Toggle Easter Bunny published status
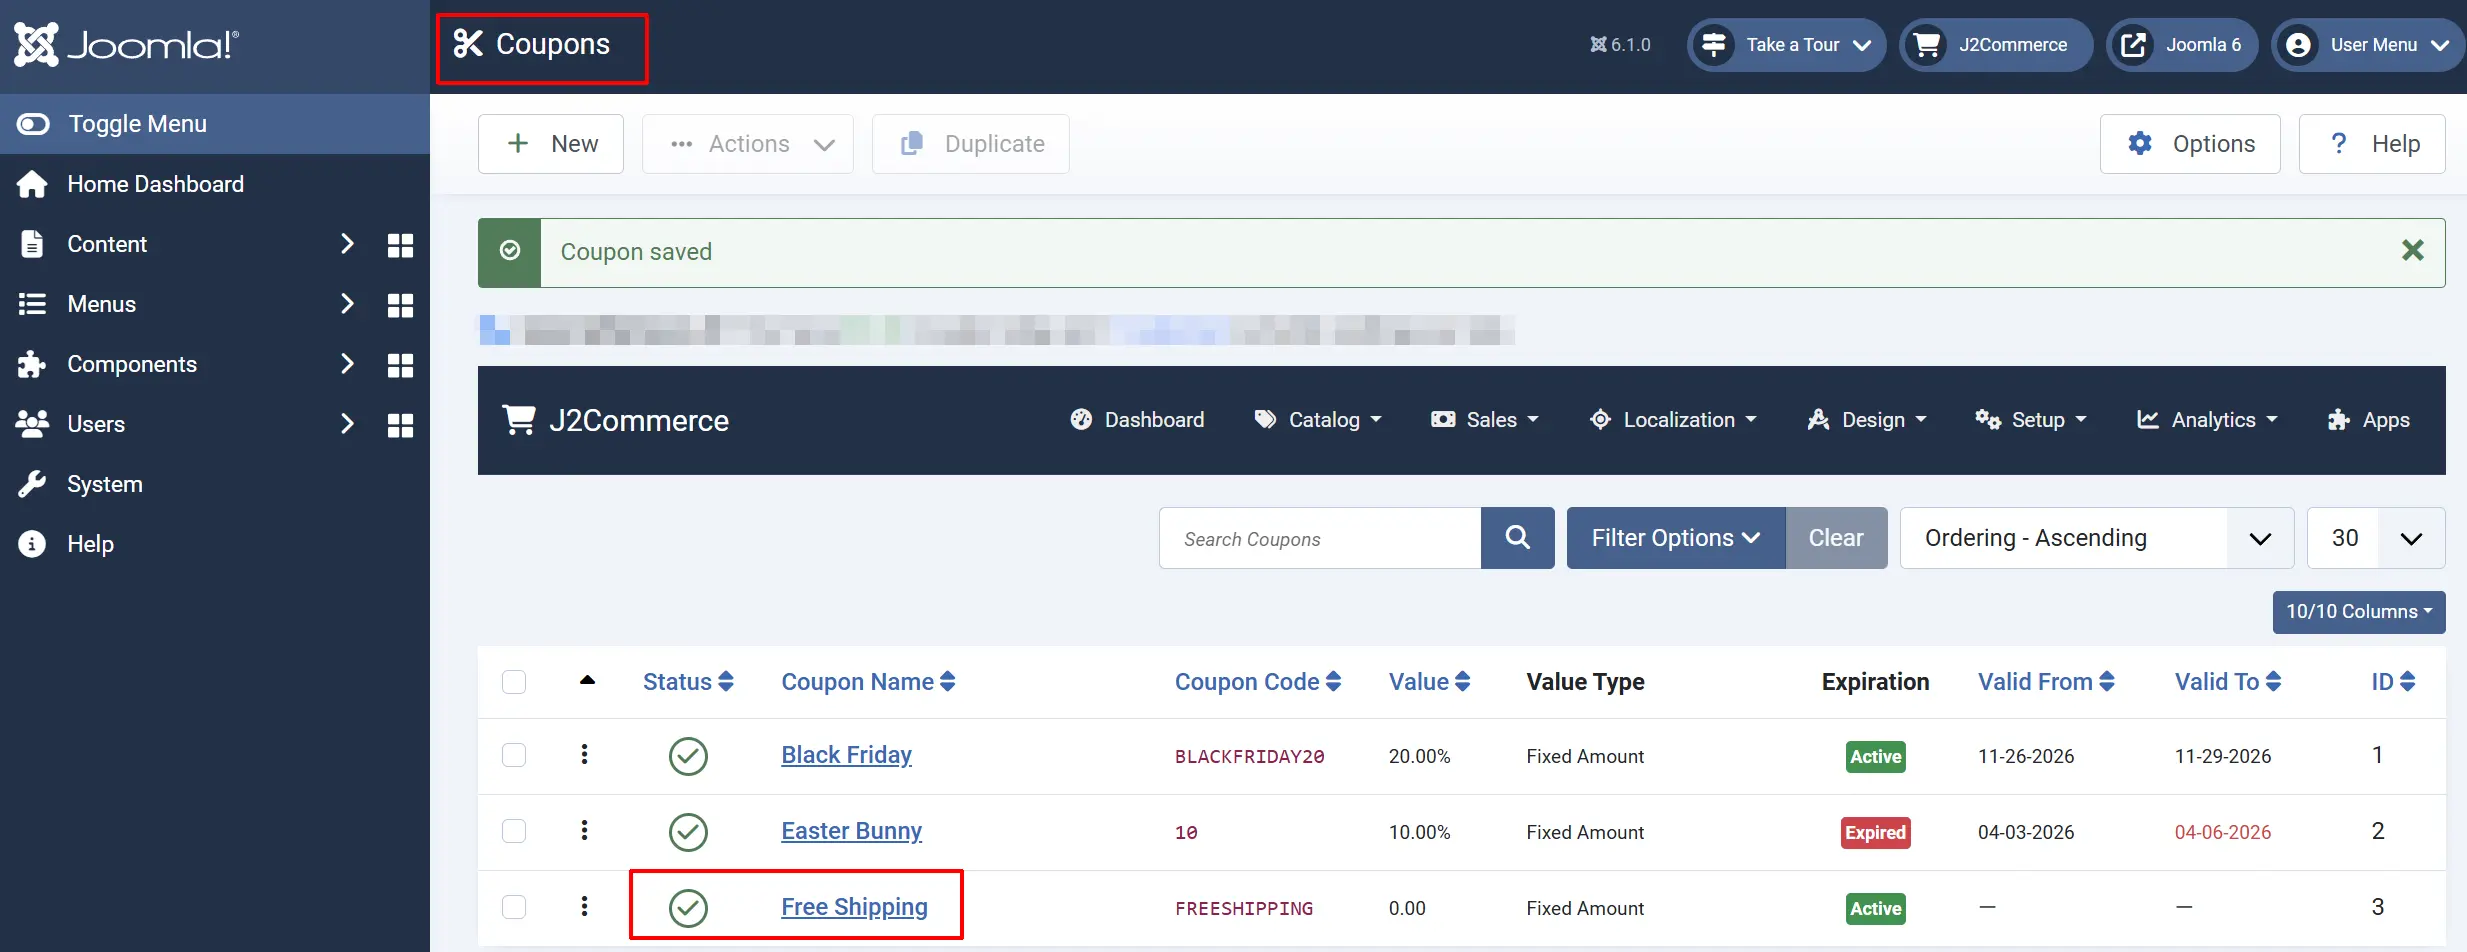The width and height of the screenshot is (2467, 952). tap(688, 832)
